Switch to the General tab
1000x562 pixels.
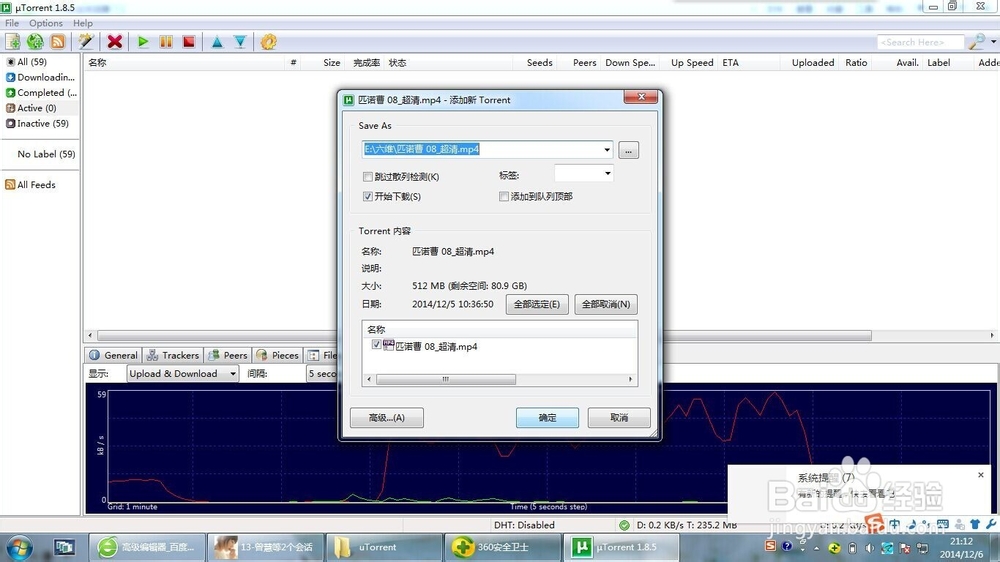tap(113, 355)
